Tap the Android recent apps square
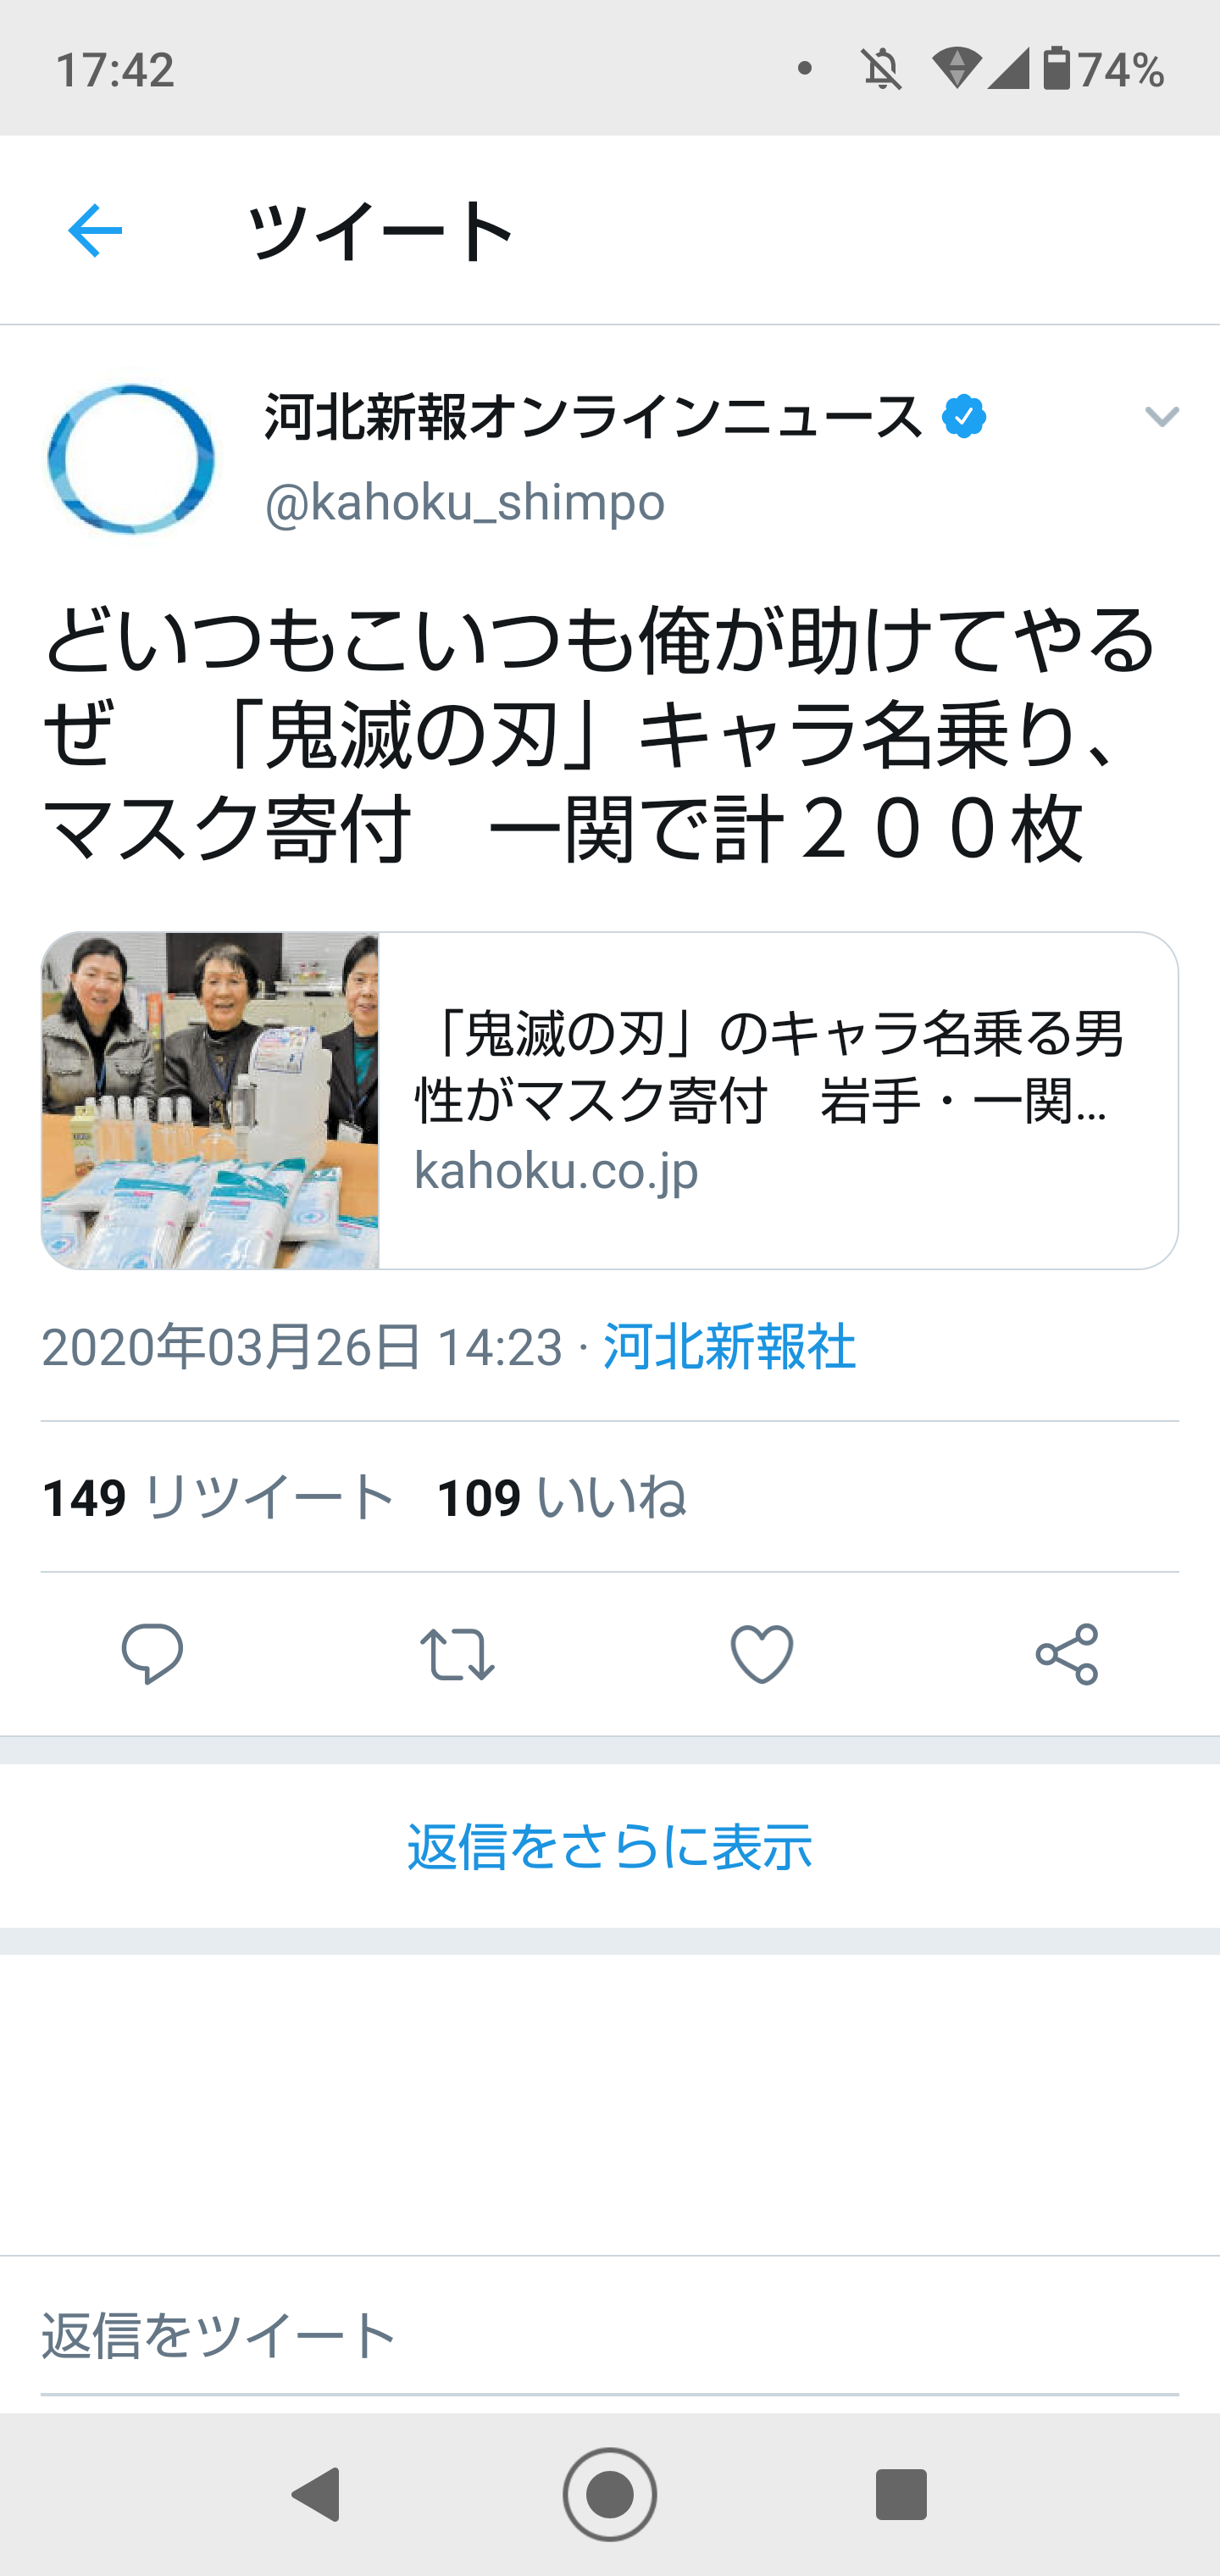This screenshot has width=1220, height=2576. pyautogui.click(x=901, y=2494)
